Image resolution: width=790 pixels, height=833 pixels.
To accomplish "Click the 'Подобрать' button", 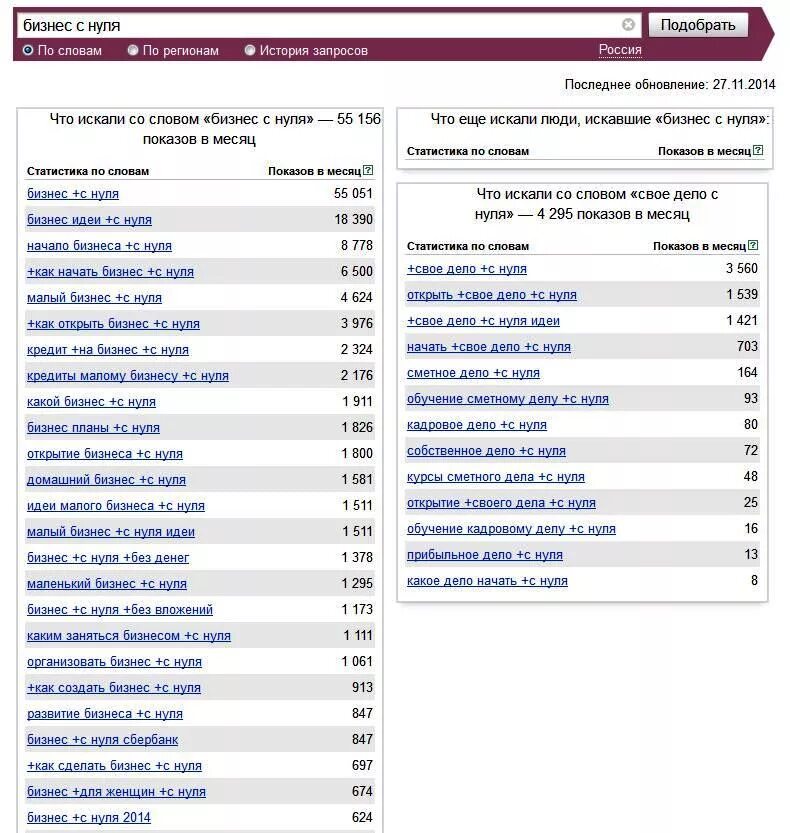I will [x=698, y=25].
